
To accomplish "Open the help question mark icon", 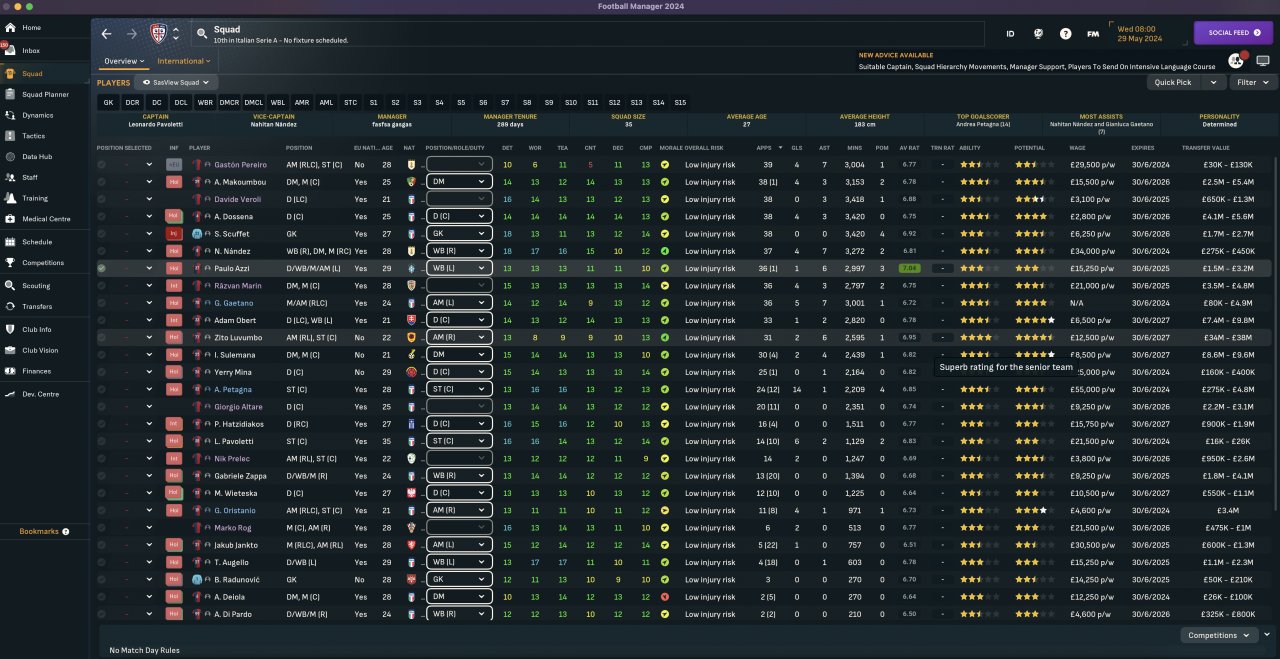I will point(1066,33).
